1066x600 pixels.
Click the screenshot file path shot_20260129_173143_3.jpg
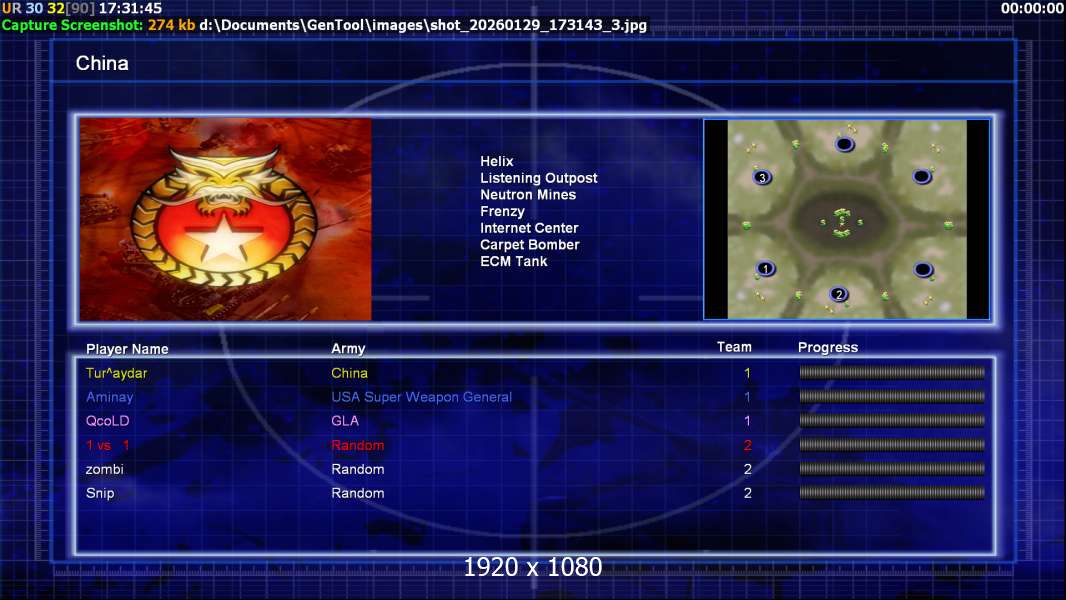(x=423, y=25)
